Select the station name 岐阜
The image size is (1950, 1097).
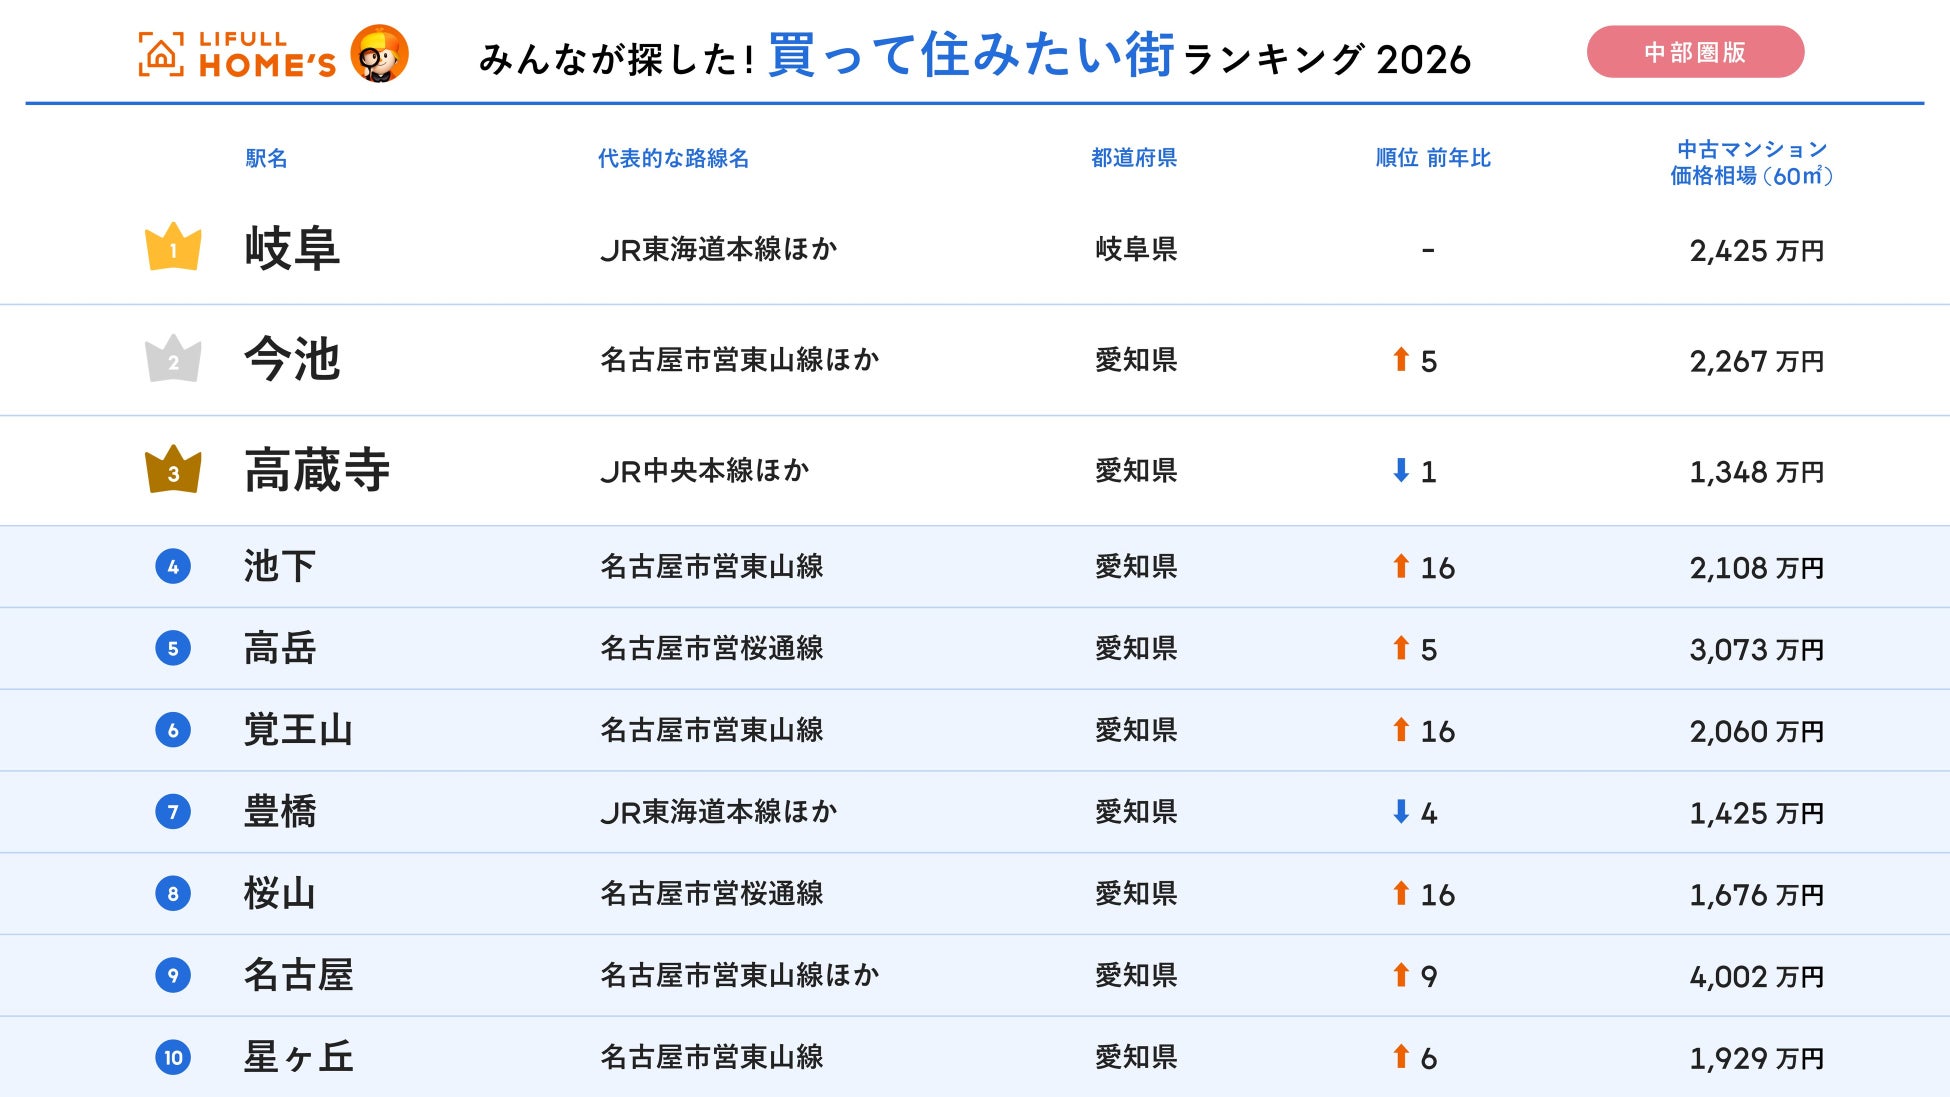pyautogui.click(x=292, y=249)
